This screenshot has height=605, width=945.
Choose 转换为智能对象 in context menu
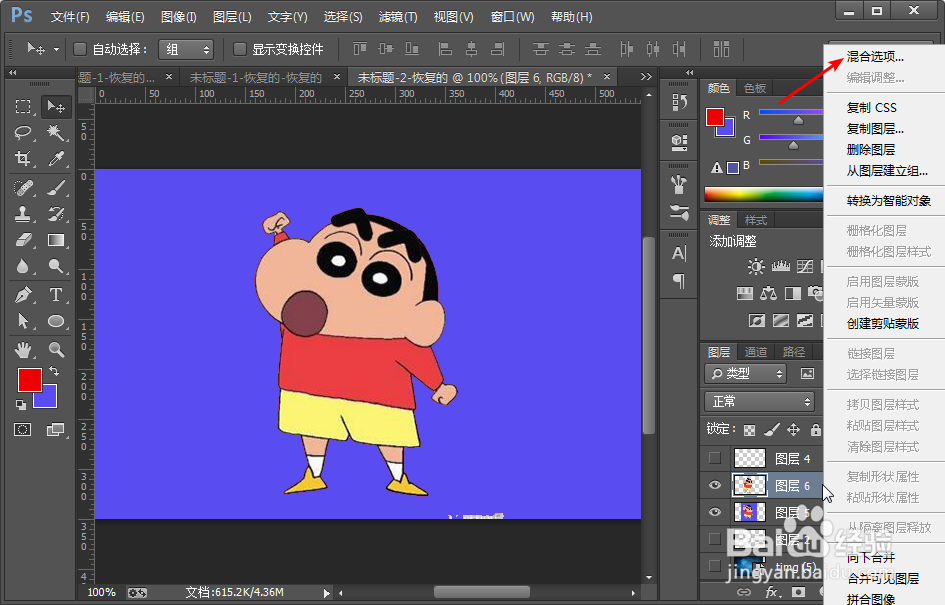point(888,201)
